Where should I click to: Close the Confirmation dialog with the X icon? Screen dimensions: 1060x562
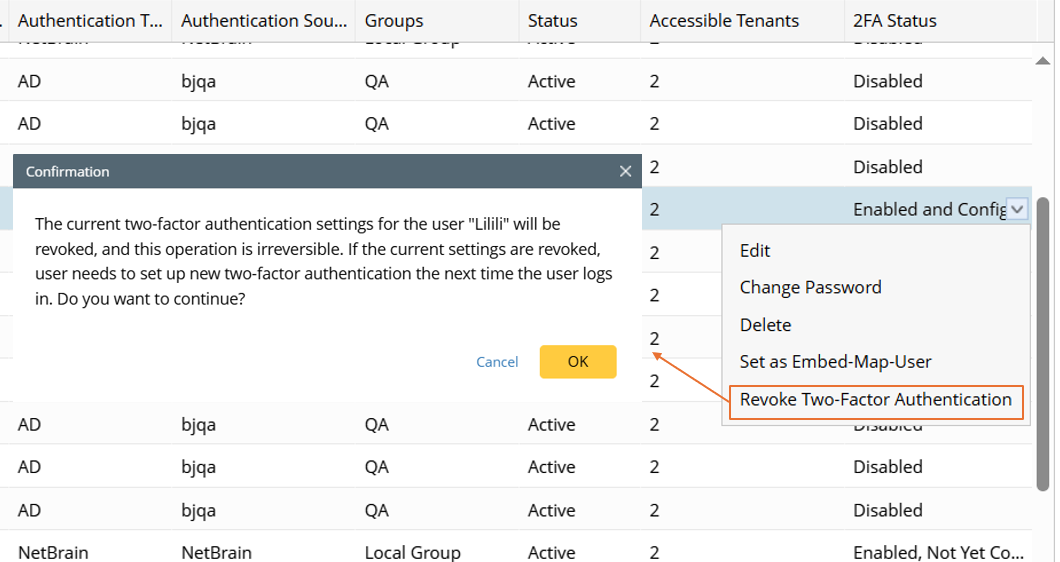click(625, 172)
